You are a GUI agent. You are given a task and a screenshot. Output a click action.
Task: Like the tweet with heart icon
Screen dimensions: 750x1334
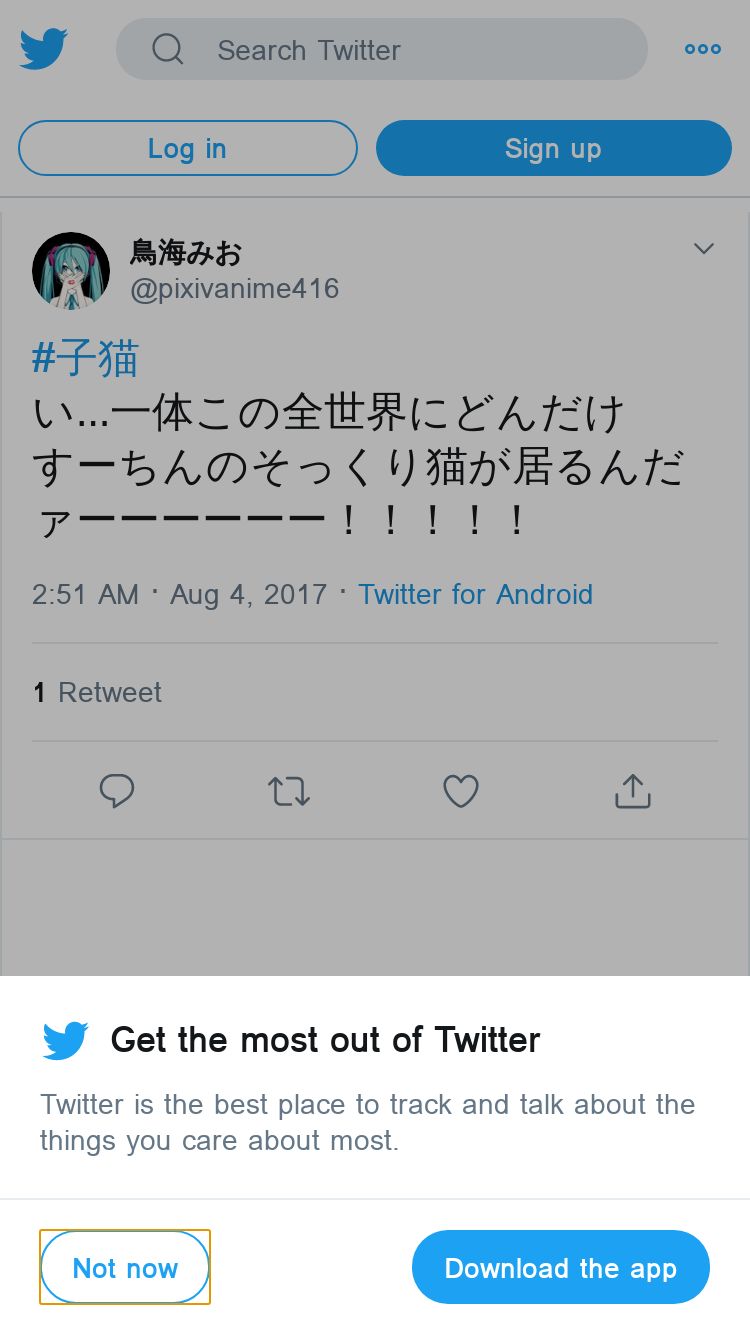pos(461,792)
